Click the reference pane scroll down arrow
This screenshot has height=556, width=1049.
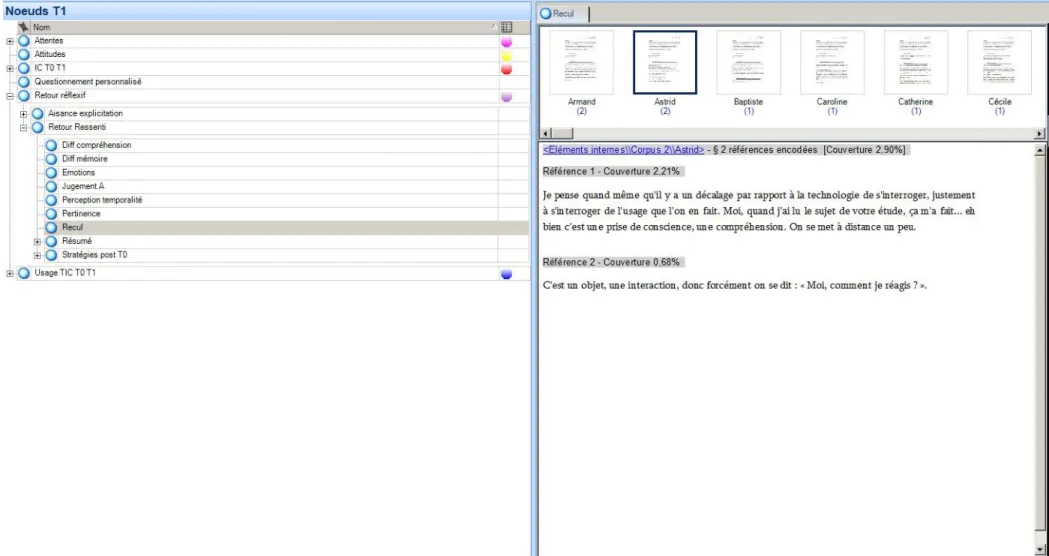(1040, 550)
